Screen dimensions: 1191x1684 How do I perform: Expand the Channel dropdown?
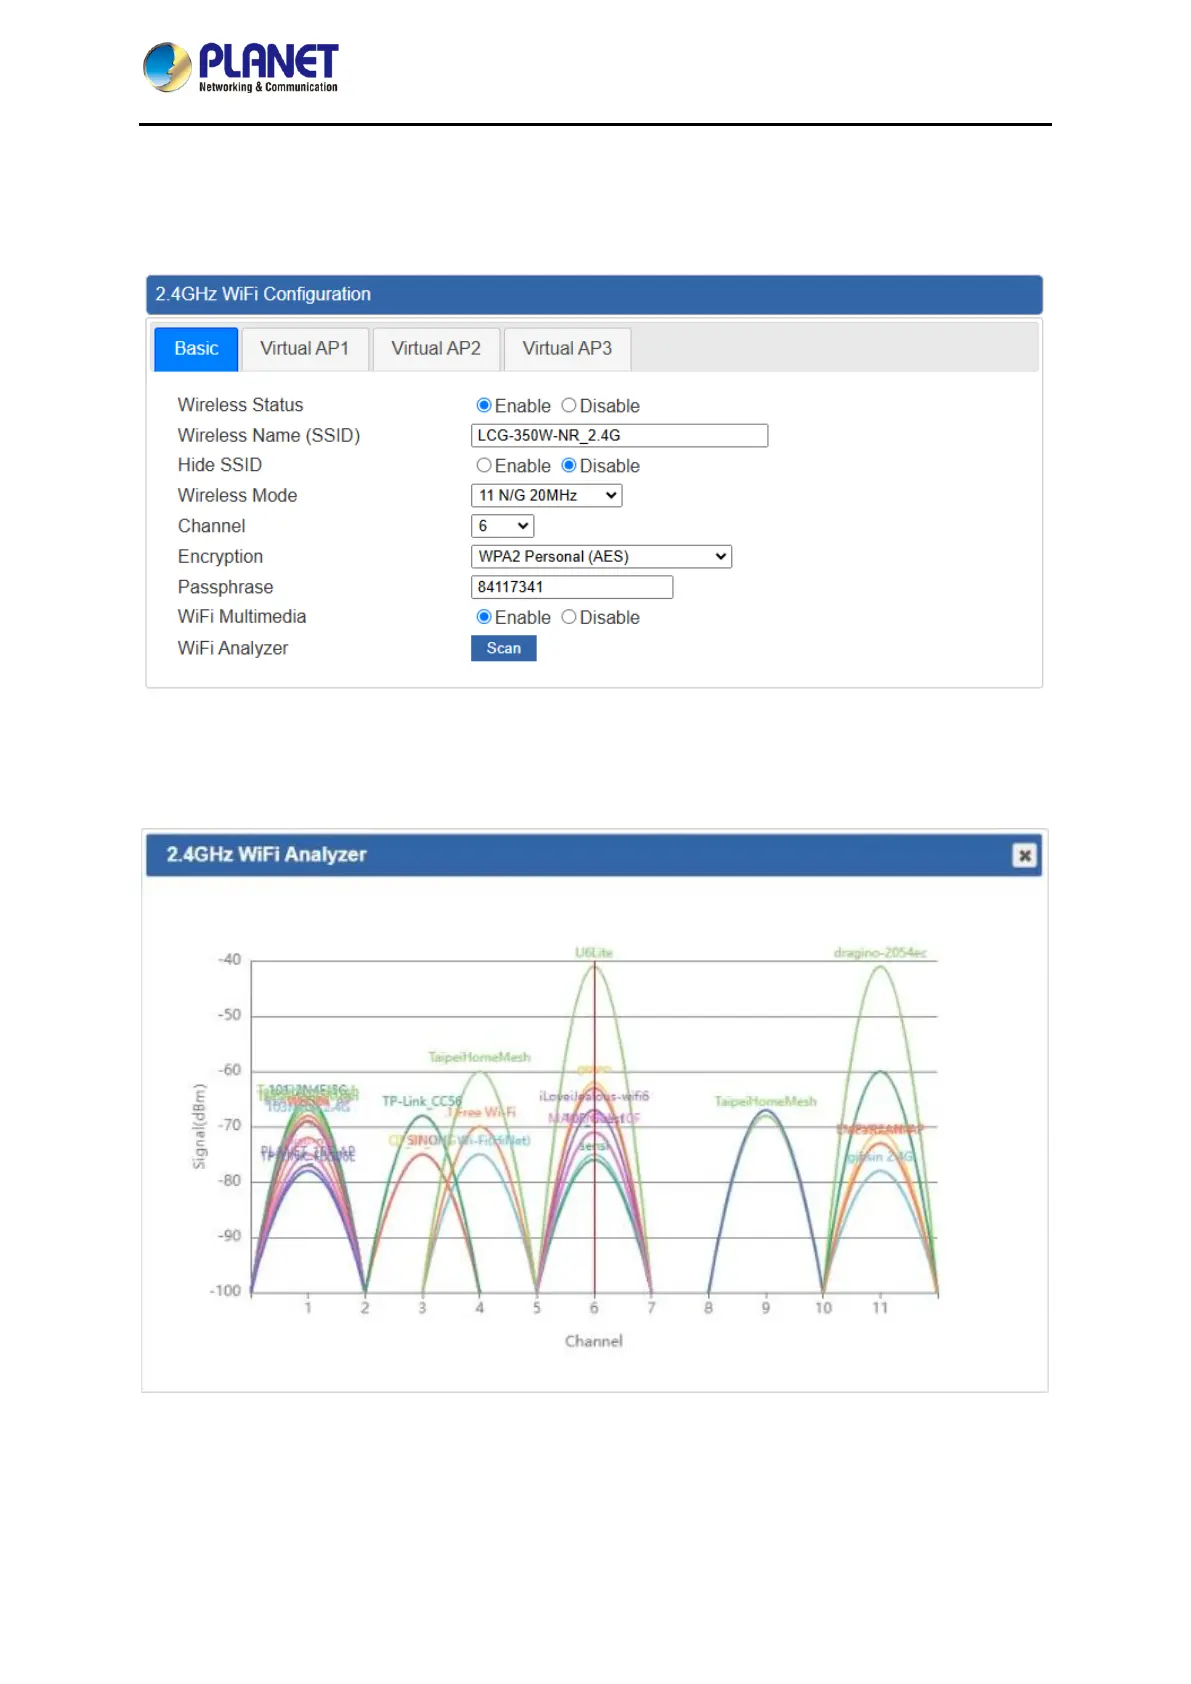(502, 526)
